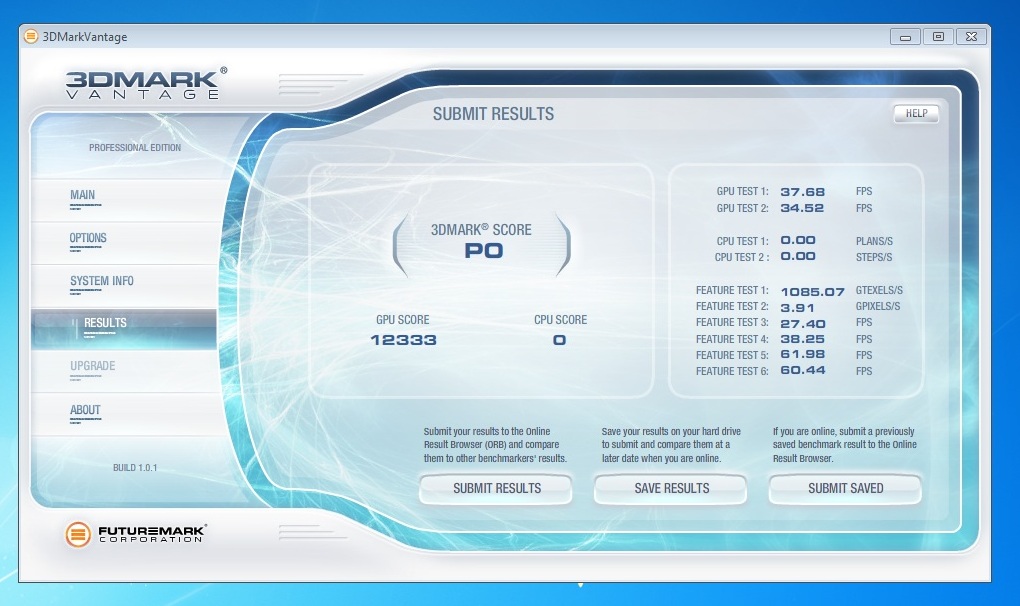Screen dimensions: 1020x606
Task: Click the 3DMarkVantage window title text
Action: 85,37
